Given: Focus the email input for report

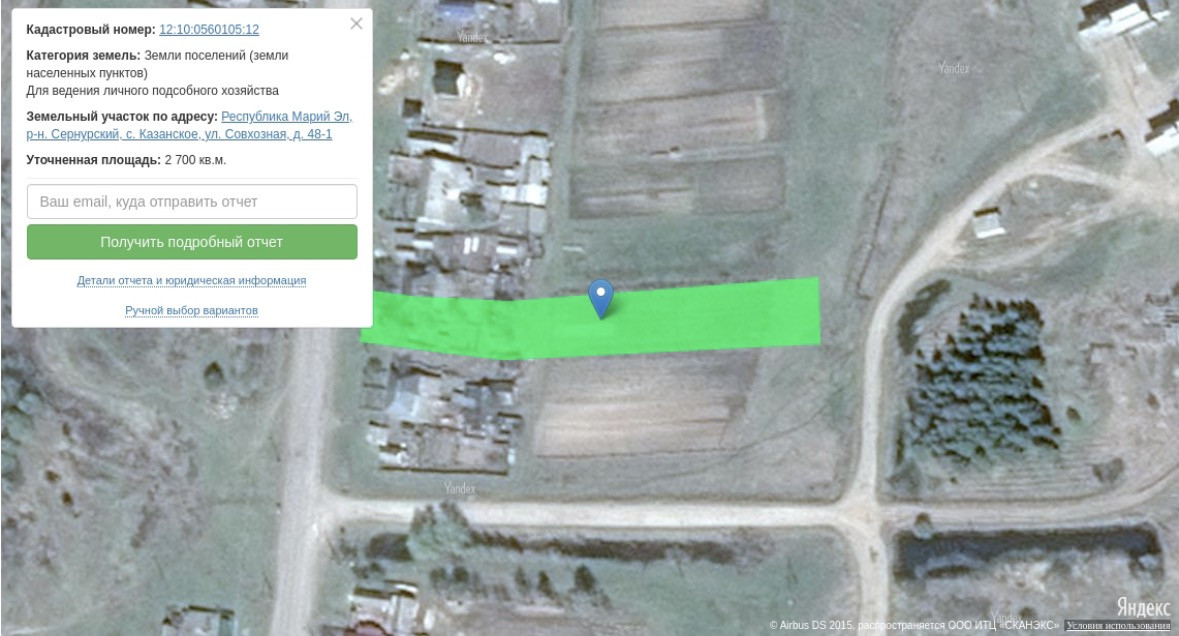Looking at the screenshot, I should [x=192, y=201].
